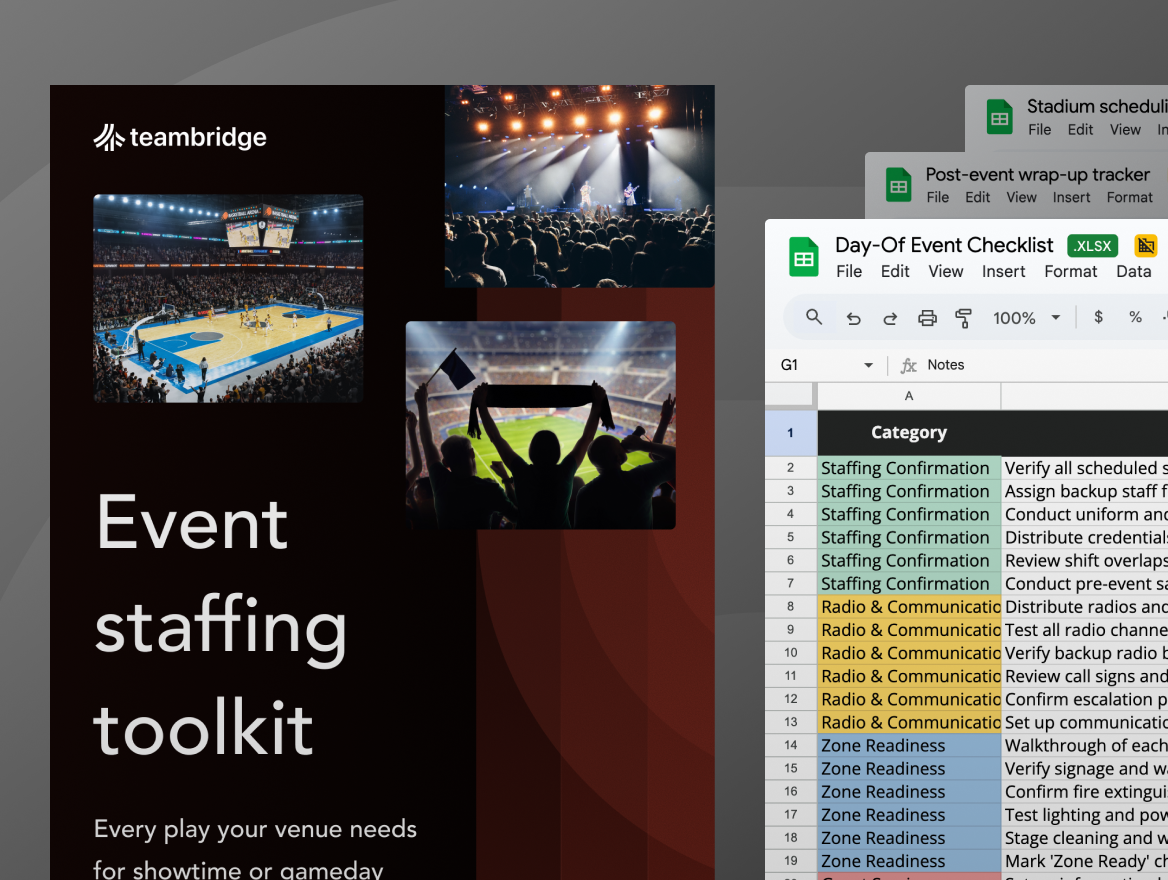1168x880 pixels.
Task: Open View menu in Stadium scheduling window
Action: [1125, 130]
